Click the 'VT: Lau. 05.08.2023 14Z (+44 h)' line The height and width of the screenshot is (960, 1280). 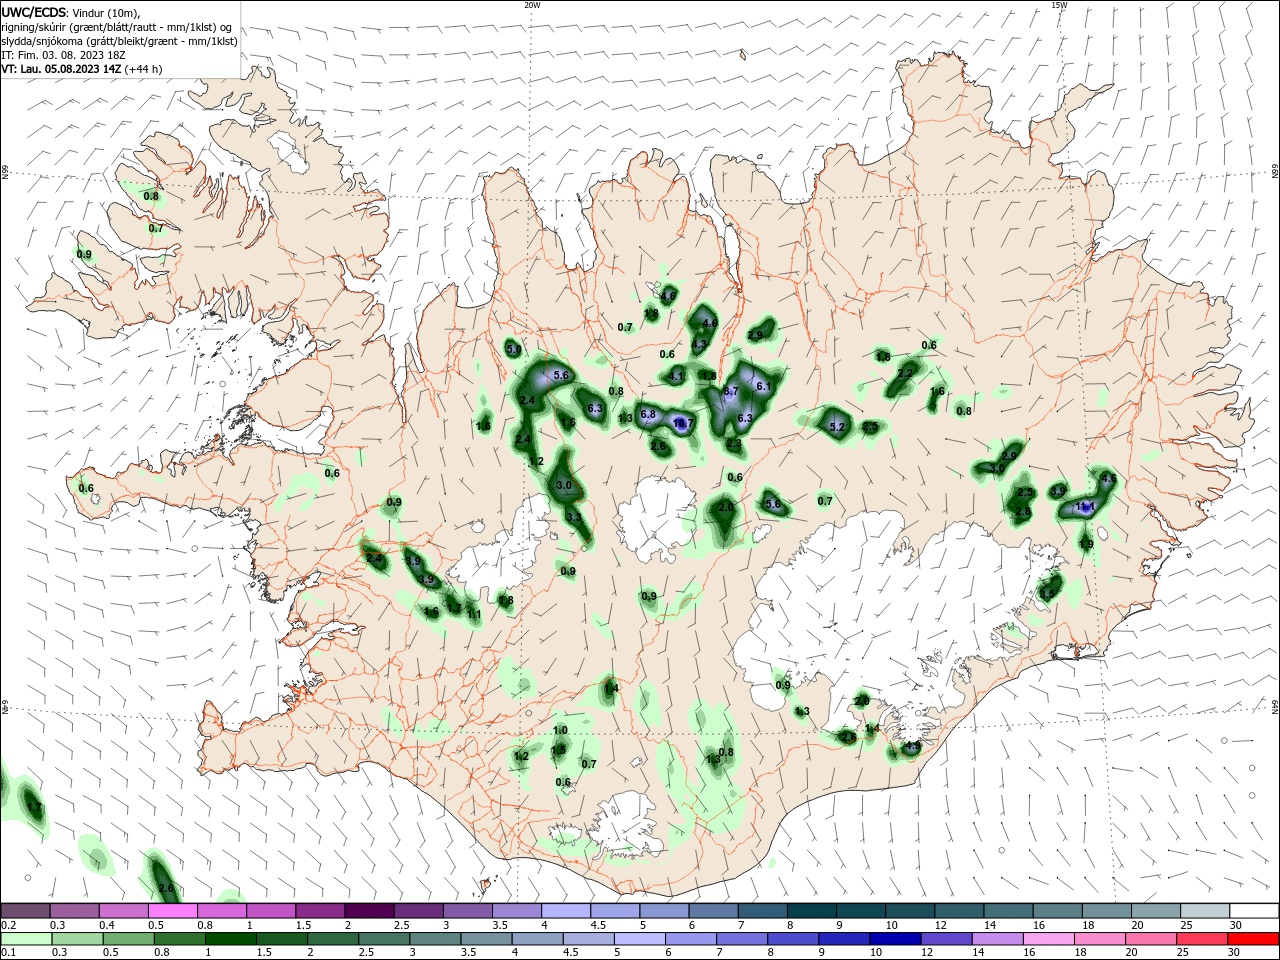pos(82,69)
